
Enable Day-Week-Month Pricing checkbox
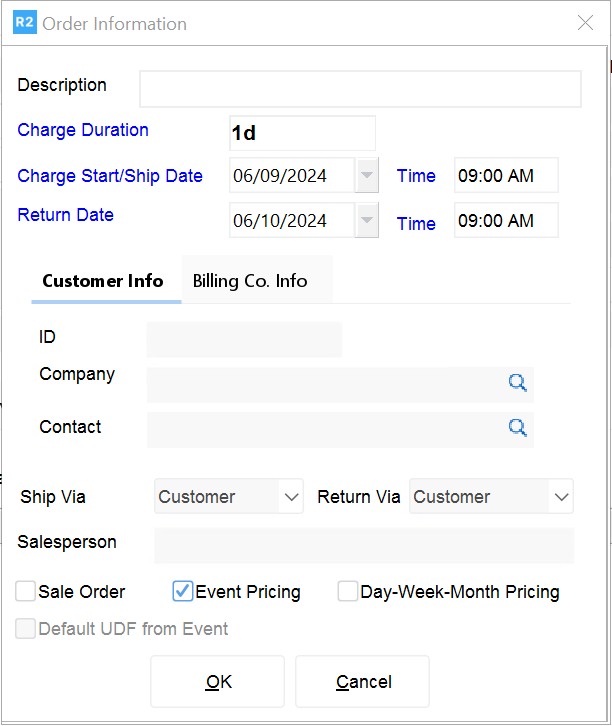tap(348, 592)
